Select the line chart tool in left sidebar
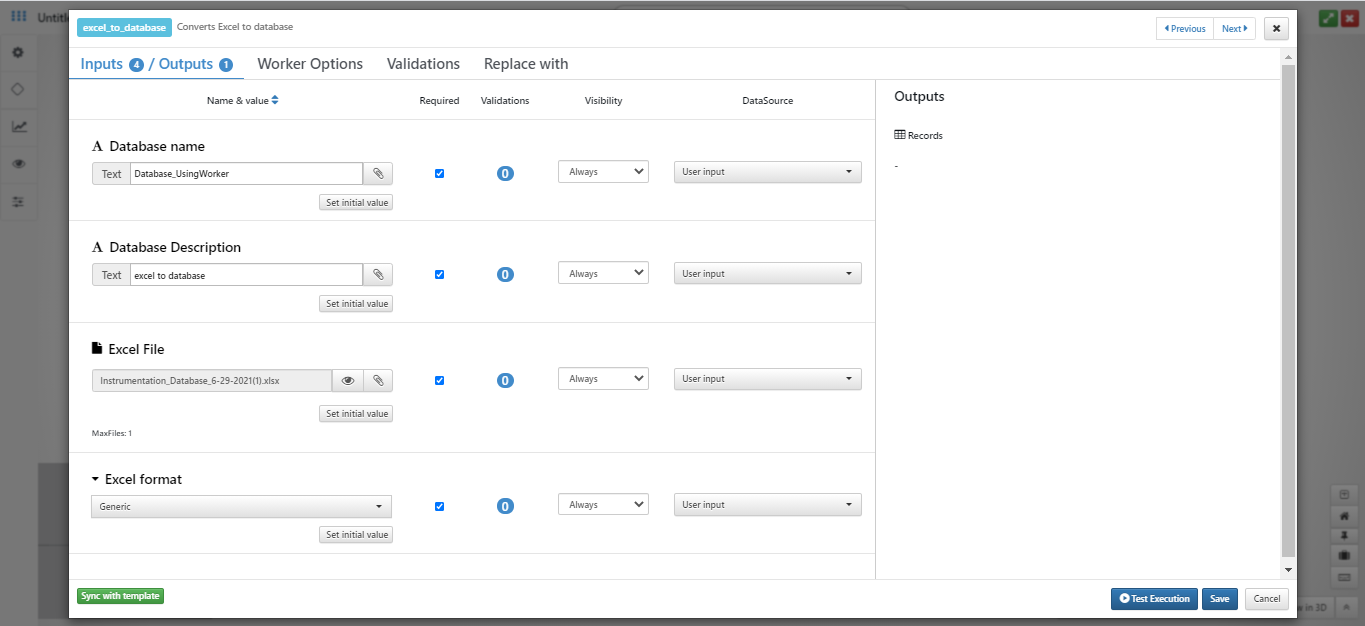This screenshot has width=1365, height=626. pyautogui.click(x=18, y=127)
